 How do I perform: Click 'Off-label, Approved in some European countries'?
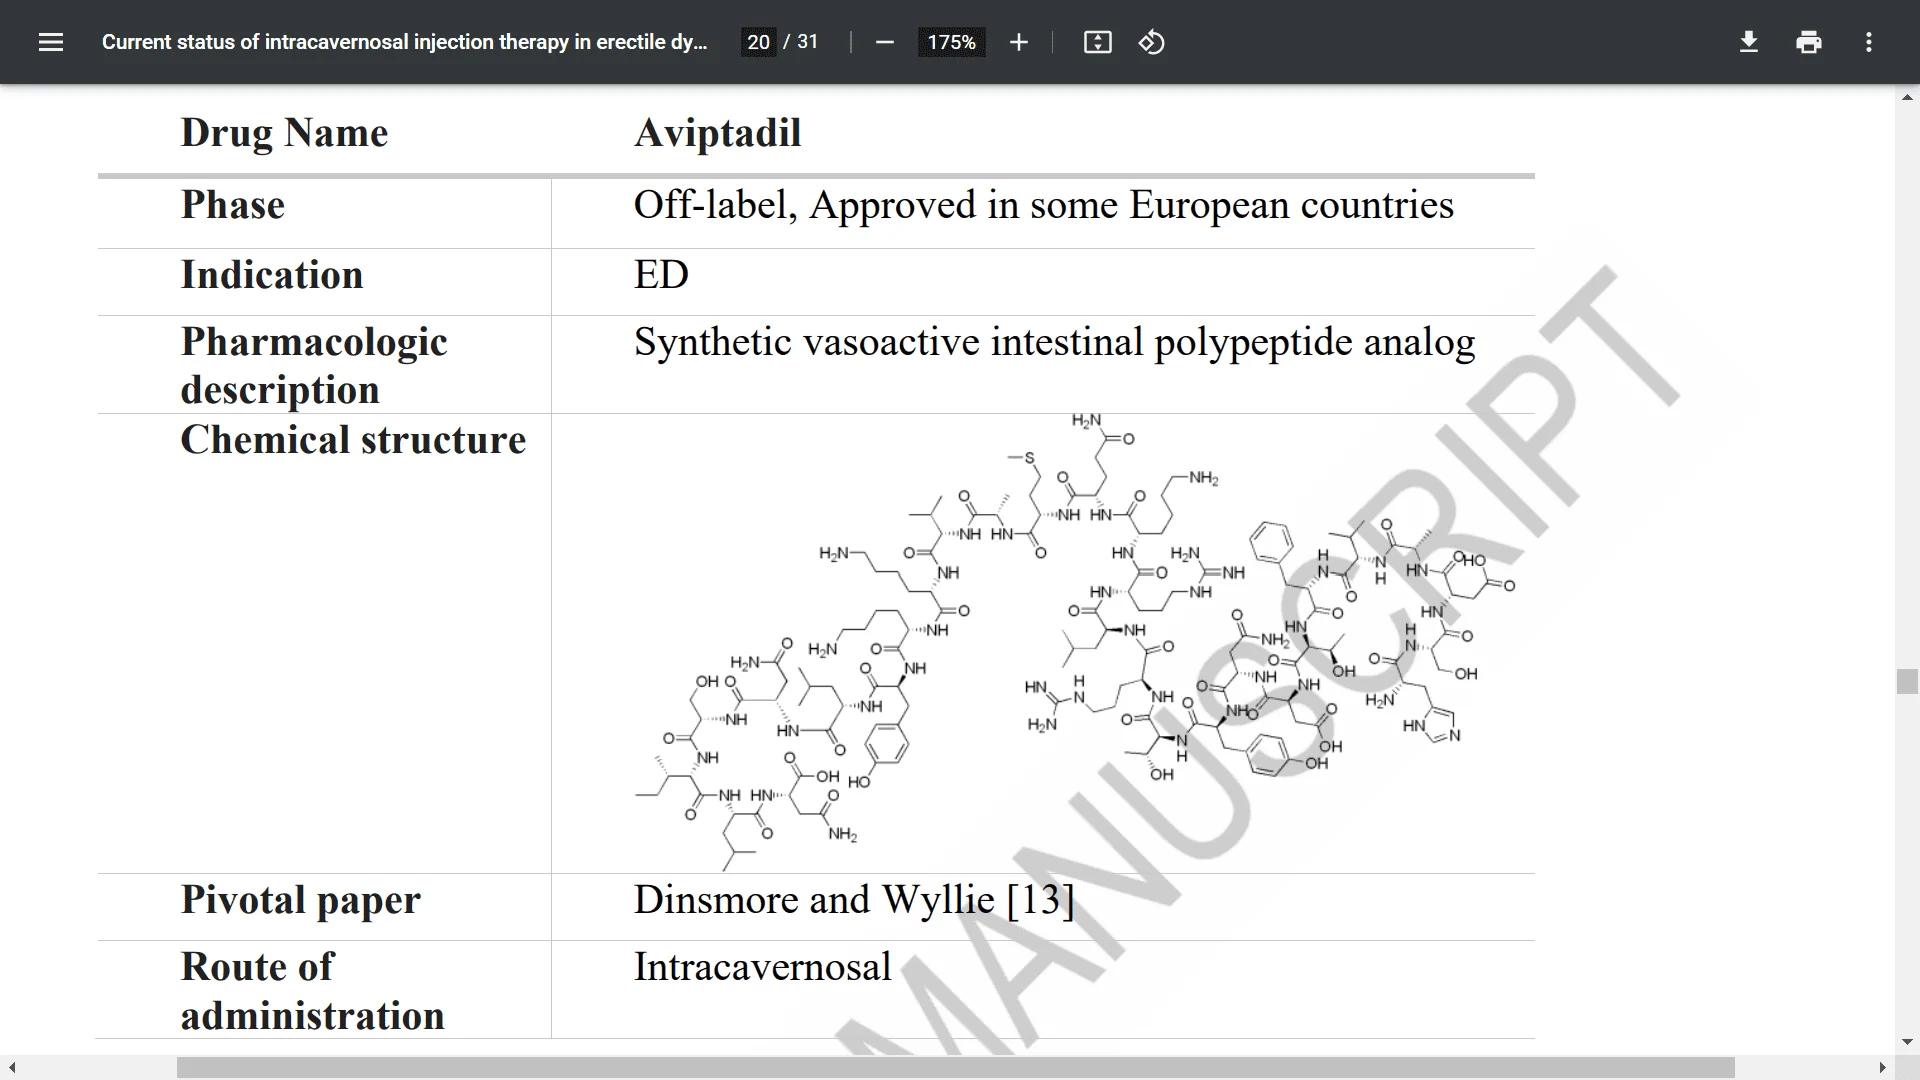point(1044,205)
